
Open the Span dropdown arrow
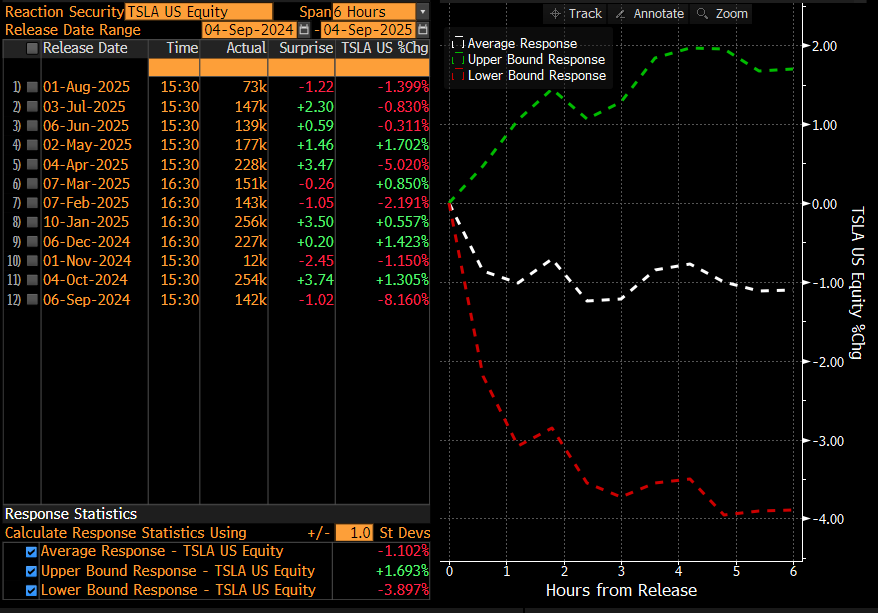[x=423, y=12]
